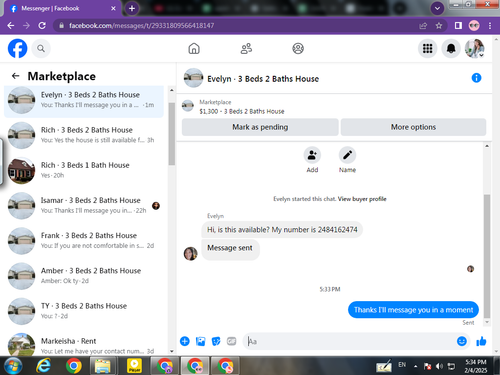This screenshot has width=500, height=375.
Task: Launch Internet Explorer from the taskbar
Action: coord(44,366)
